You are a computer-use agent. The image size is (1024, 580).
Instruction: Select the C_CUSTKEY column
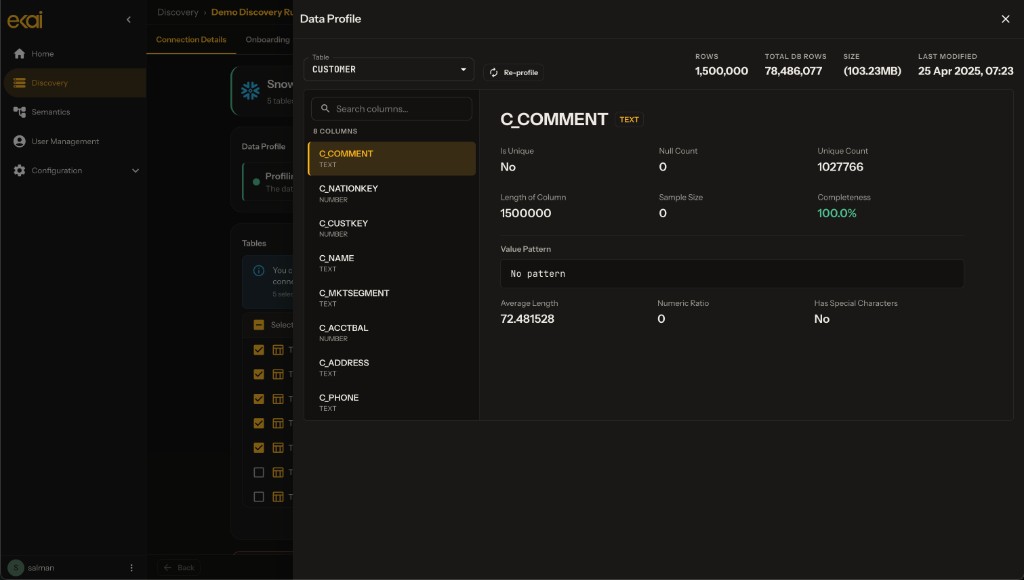pos(391,228)
